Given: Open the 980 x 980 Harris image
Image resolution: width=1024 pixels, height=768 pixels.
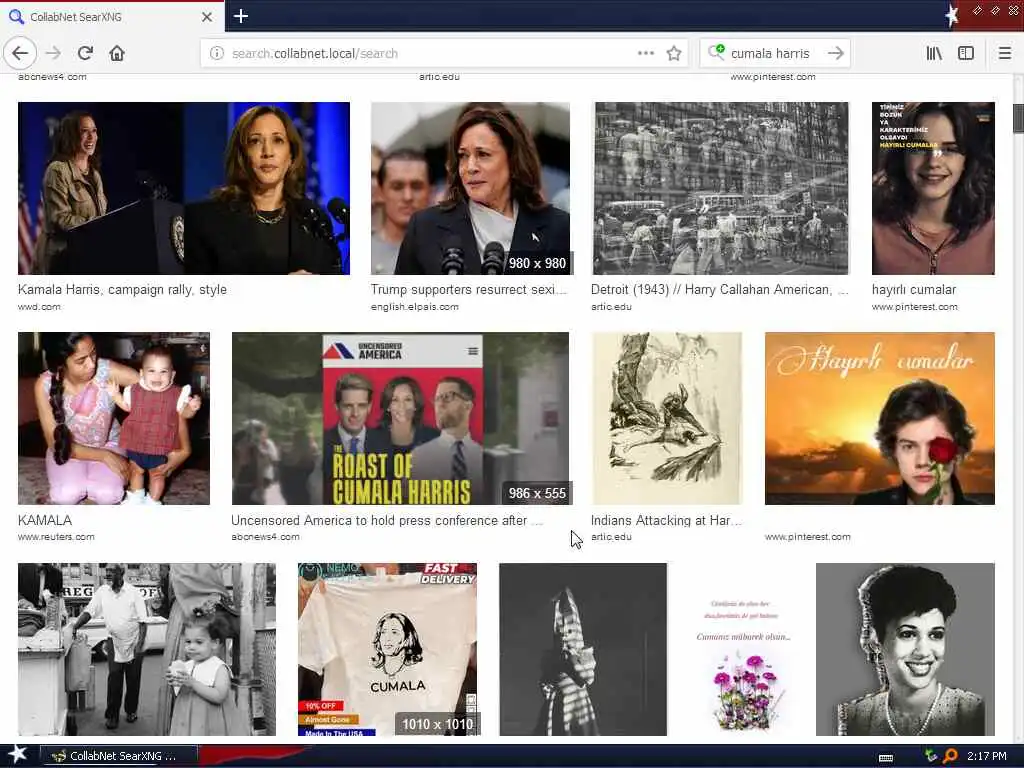Looking at the screenshot, I should (470, 188).
